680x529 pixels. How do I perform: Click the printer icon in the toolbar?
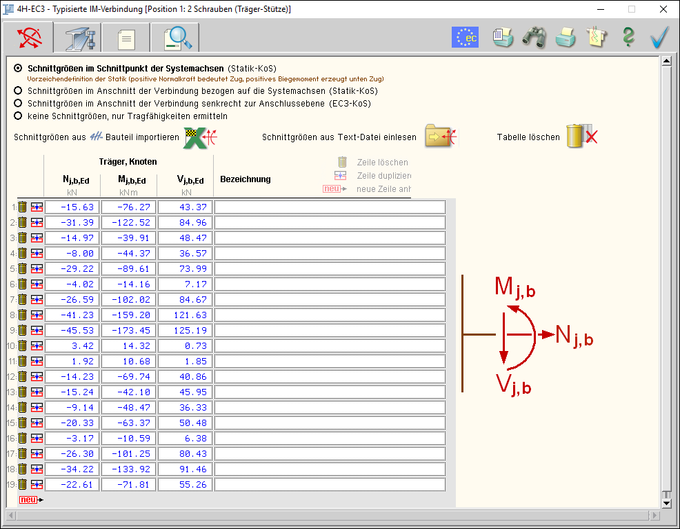[x=566, y=38]
